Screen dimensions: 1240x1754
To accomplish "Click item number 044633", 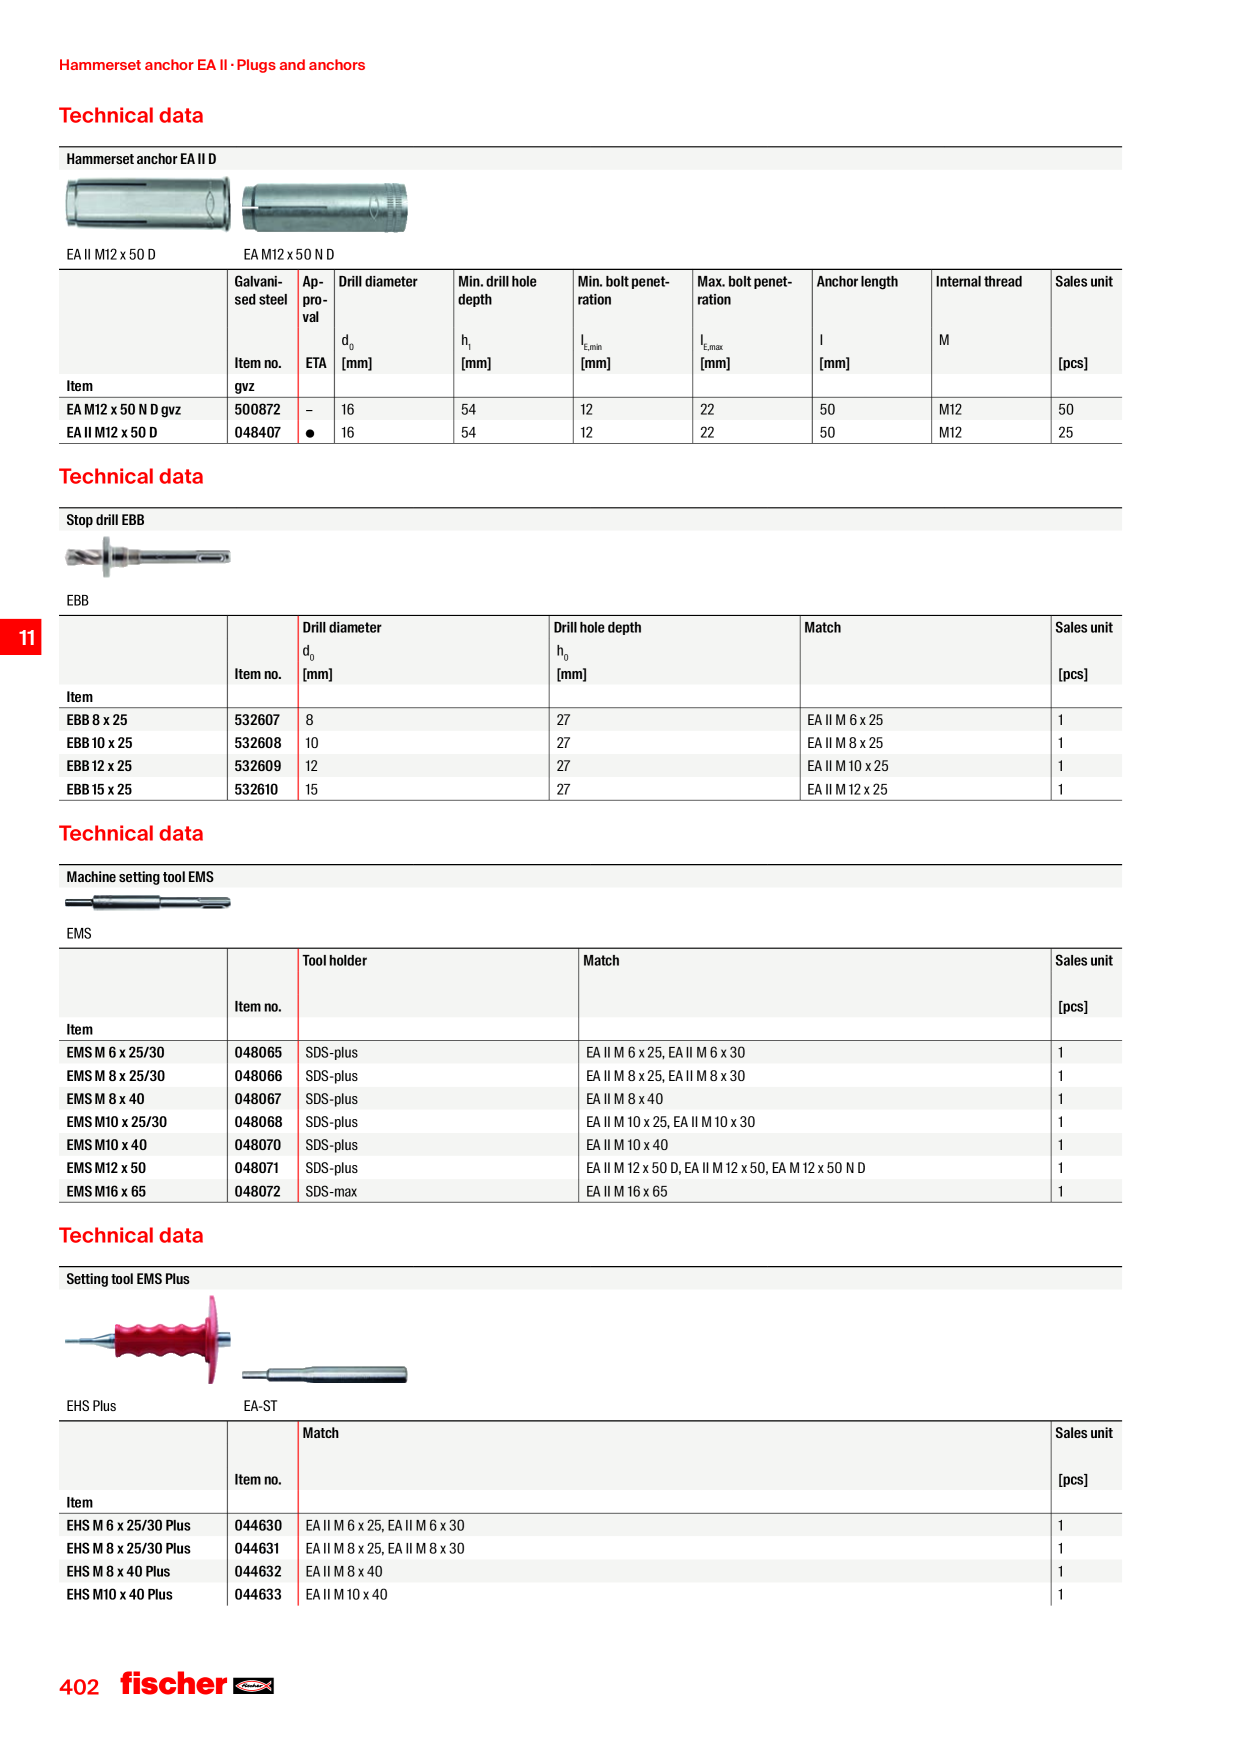I will (x=258, y=1595).
